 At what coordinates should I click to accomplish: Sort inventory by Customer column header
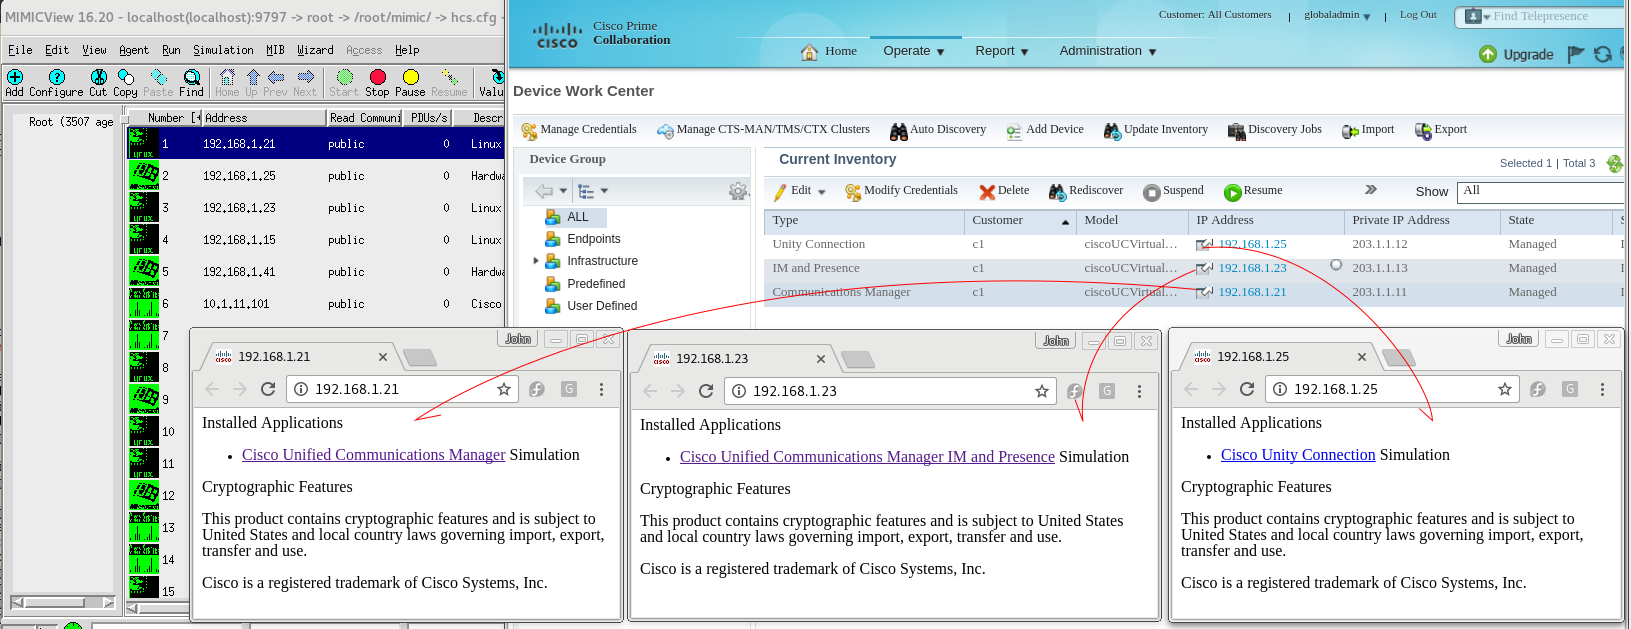(1020, 221)
